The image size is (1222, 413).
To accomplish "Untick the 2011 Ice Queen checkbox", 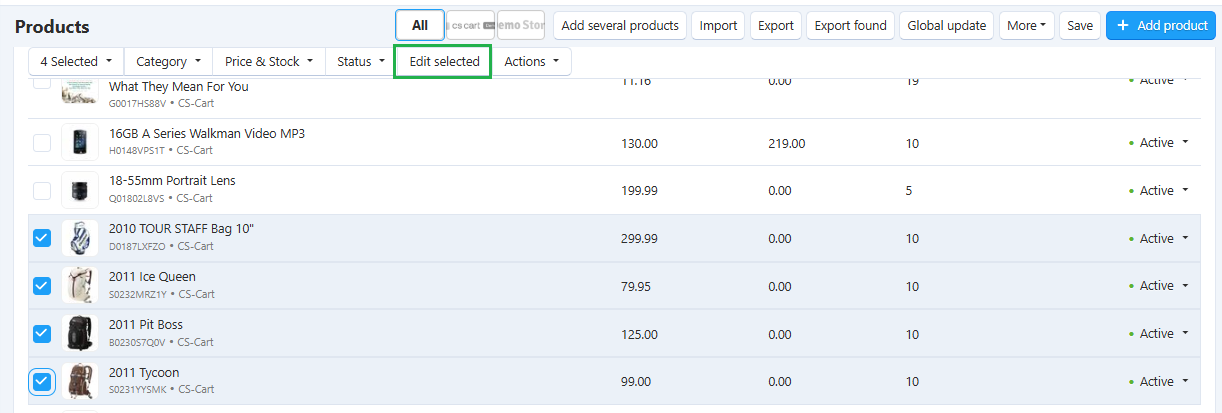I will point(42,286).
